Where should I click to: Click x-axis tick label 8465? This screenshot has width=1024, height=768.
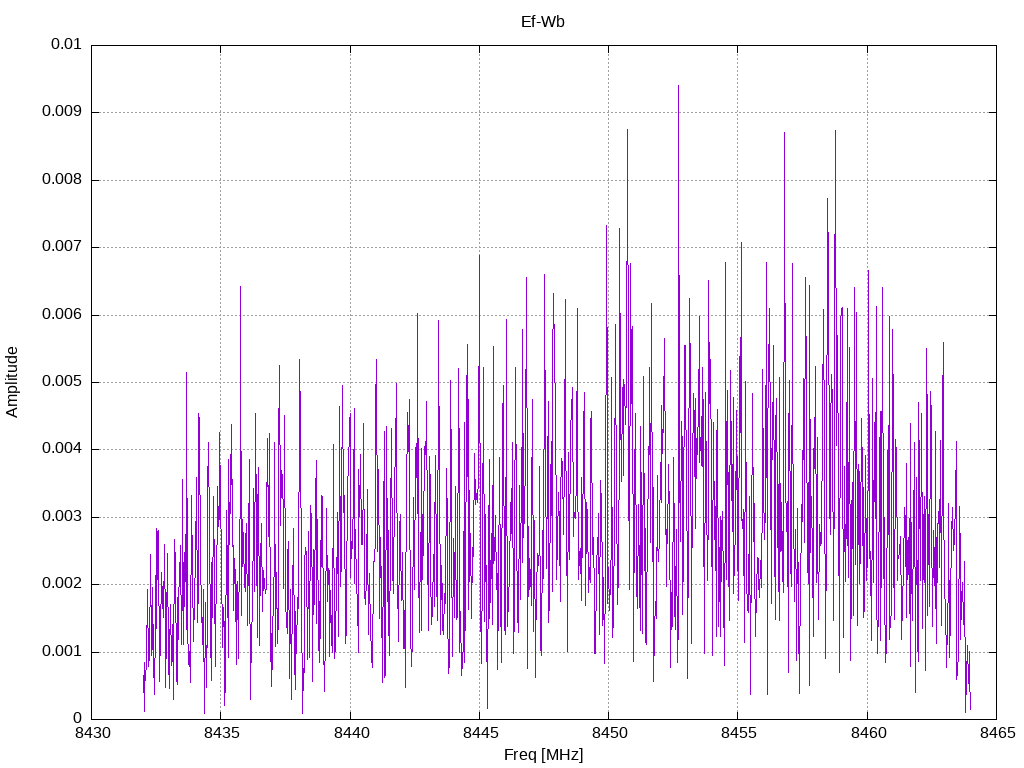[x=997, y=733]
